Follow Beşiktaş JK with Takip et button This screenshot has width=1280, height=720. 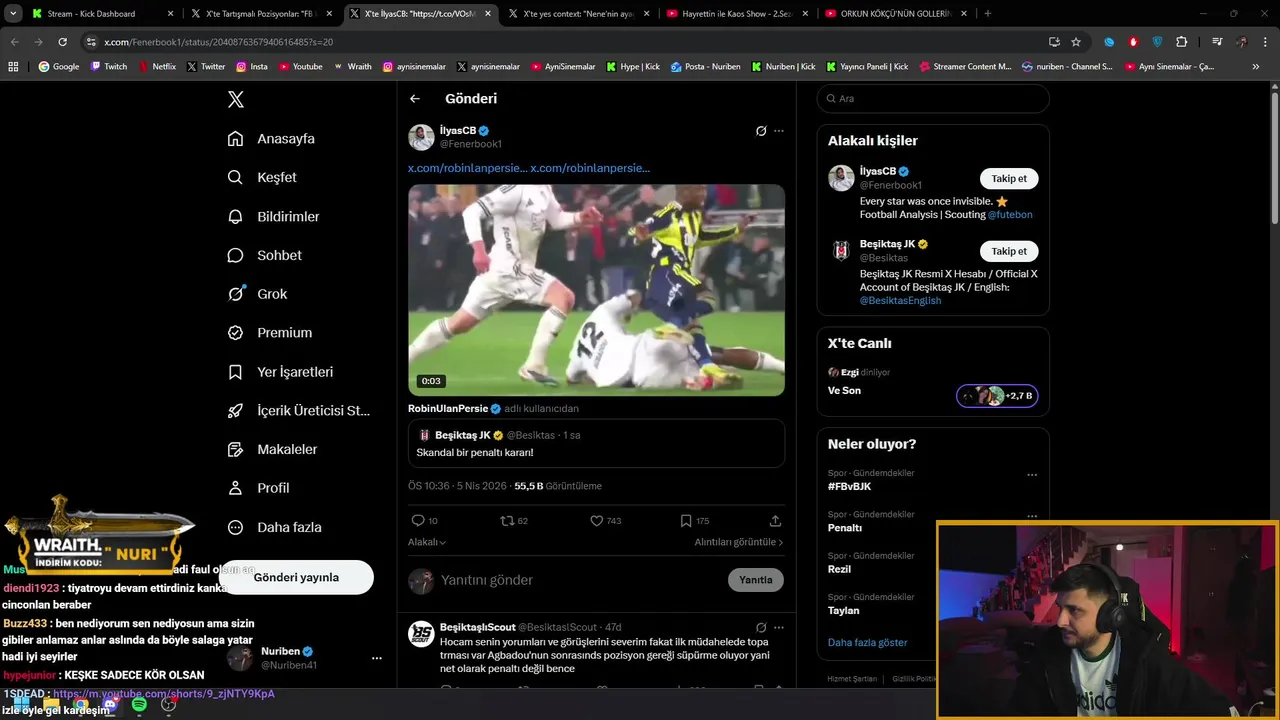pos(1009,251)
